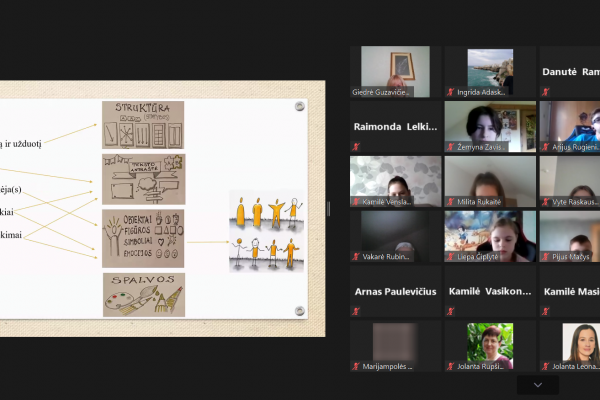Viewport: 600px width, 400px height.
Task: Click muted mic icon on Raimonda Lelki... tile
Action: (356, 147)
